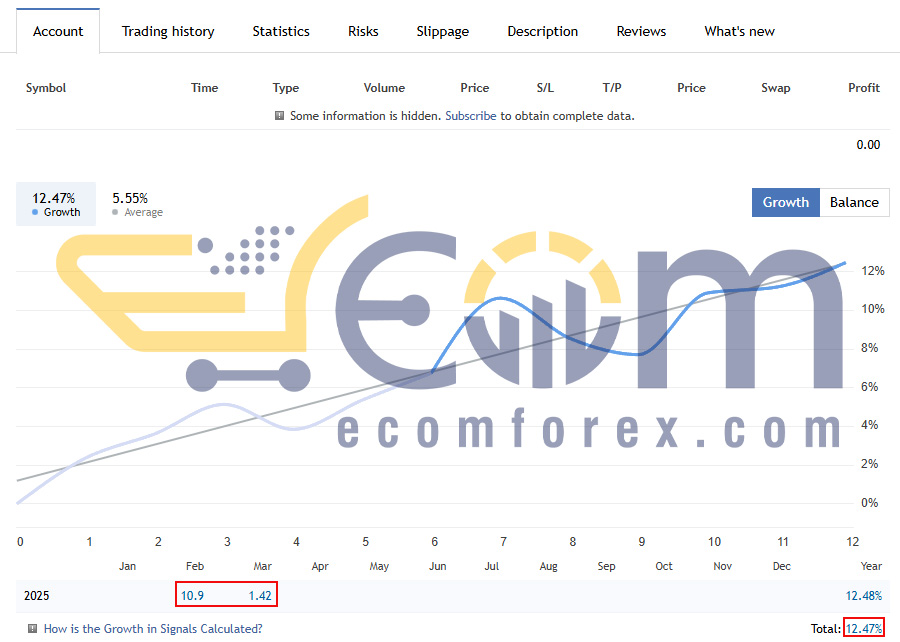
Task: Click the Volume column header
Action: [384, 88]
